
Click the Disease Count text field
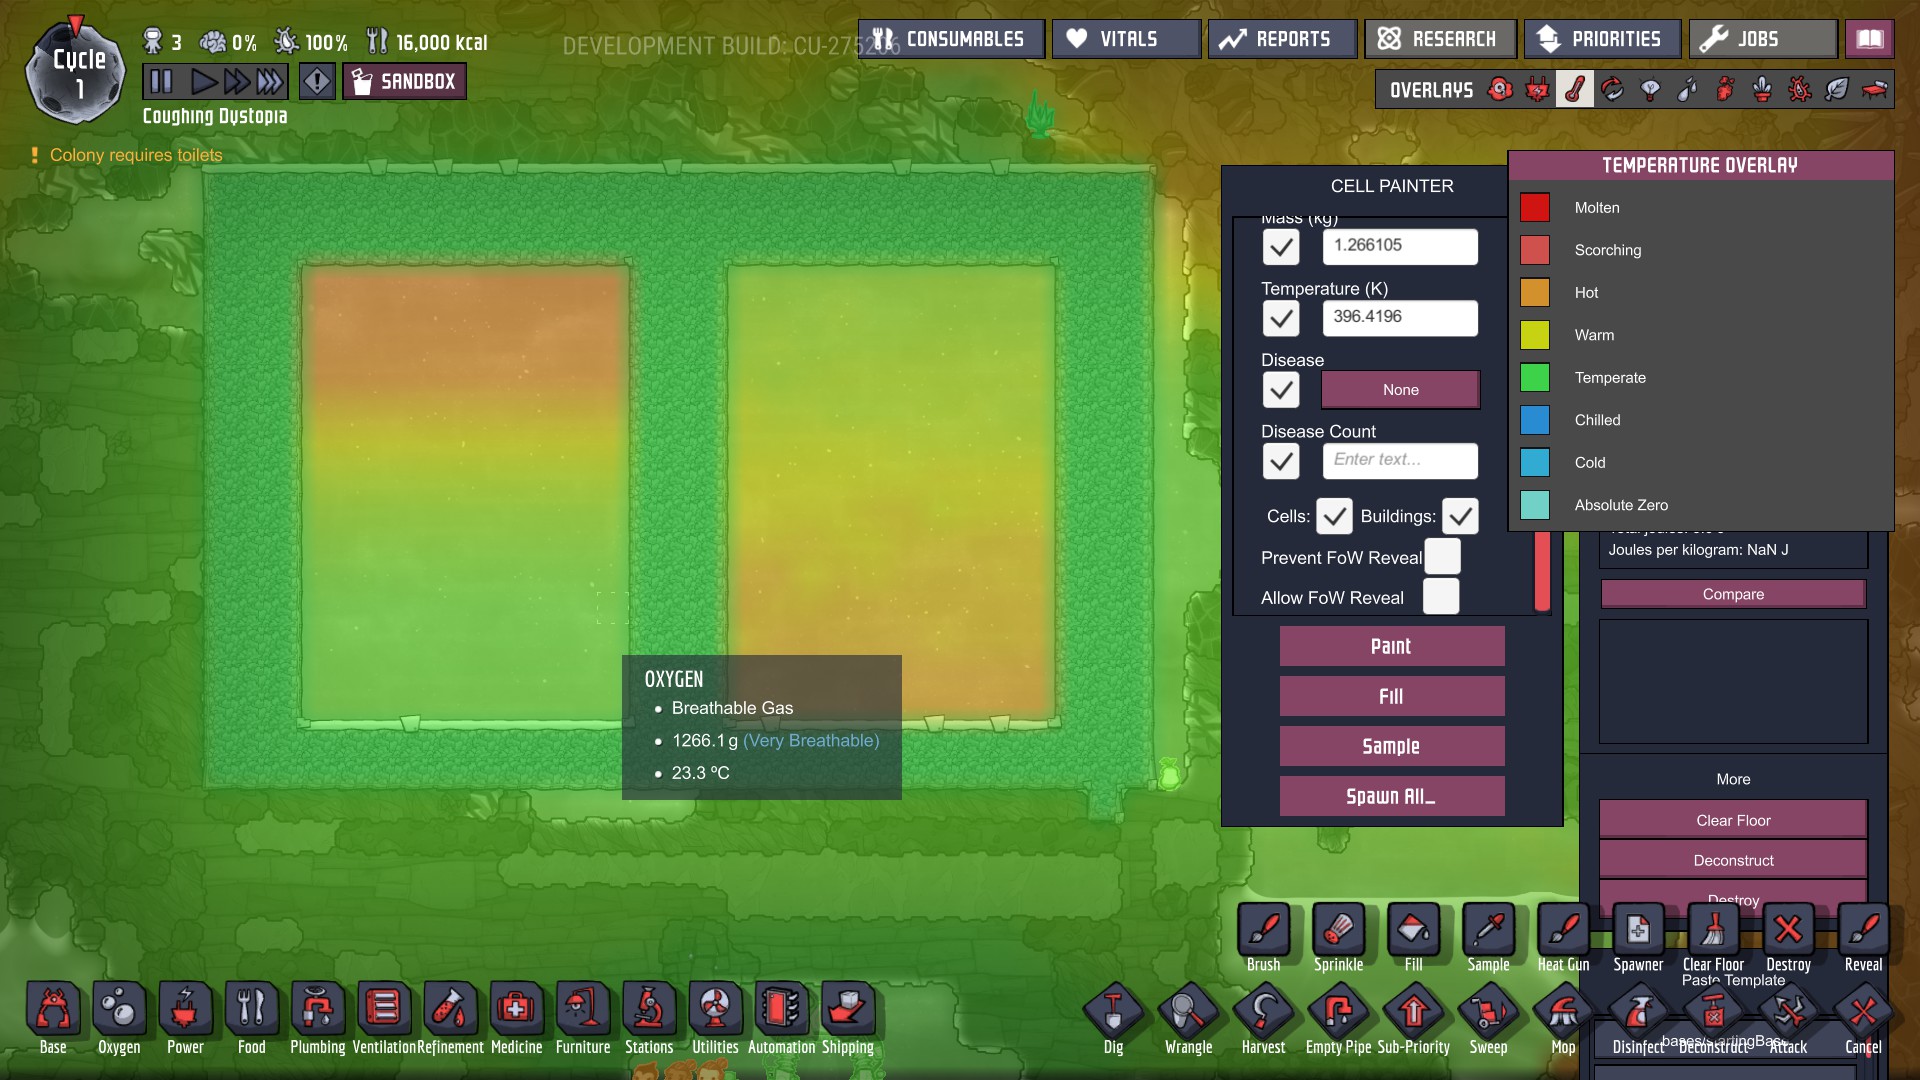point(1399,460)
